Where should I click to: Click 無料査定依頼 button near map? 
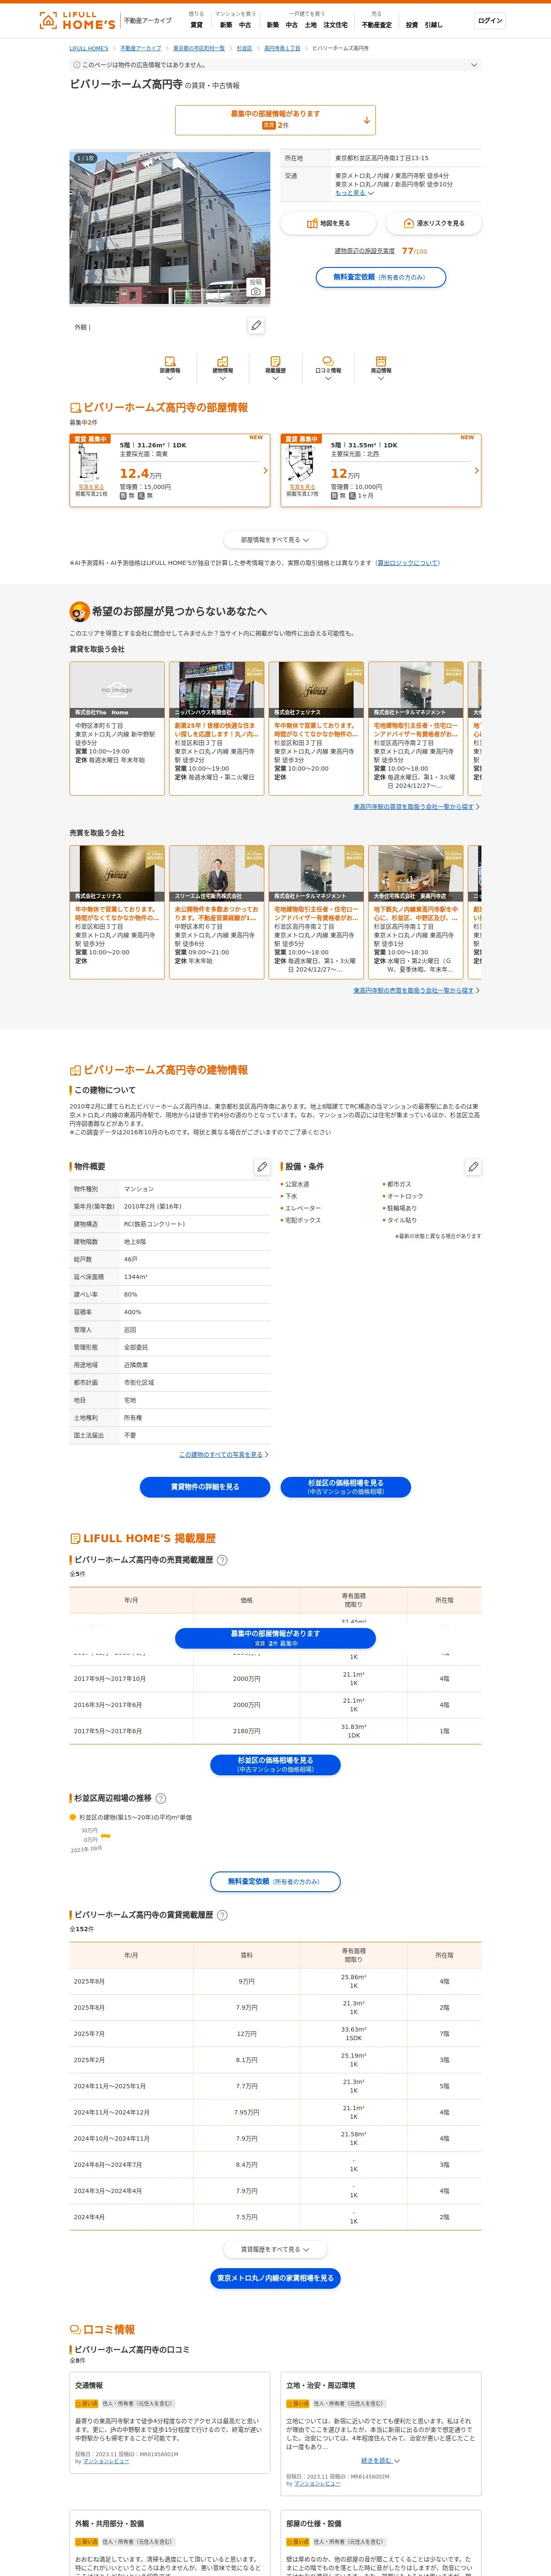pos(380,277)
